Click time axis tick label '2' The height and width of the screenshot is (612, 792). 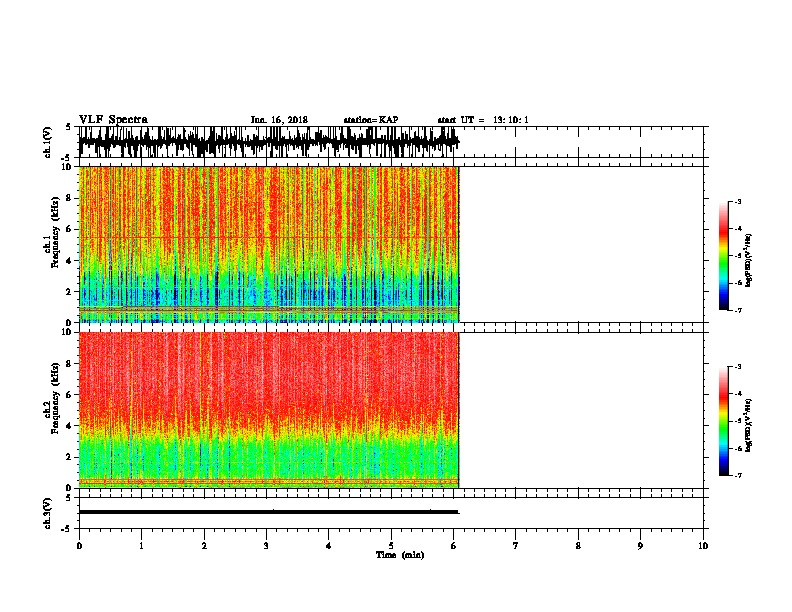[204, 546]
